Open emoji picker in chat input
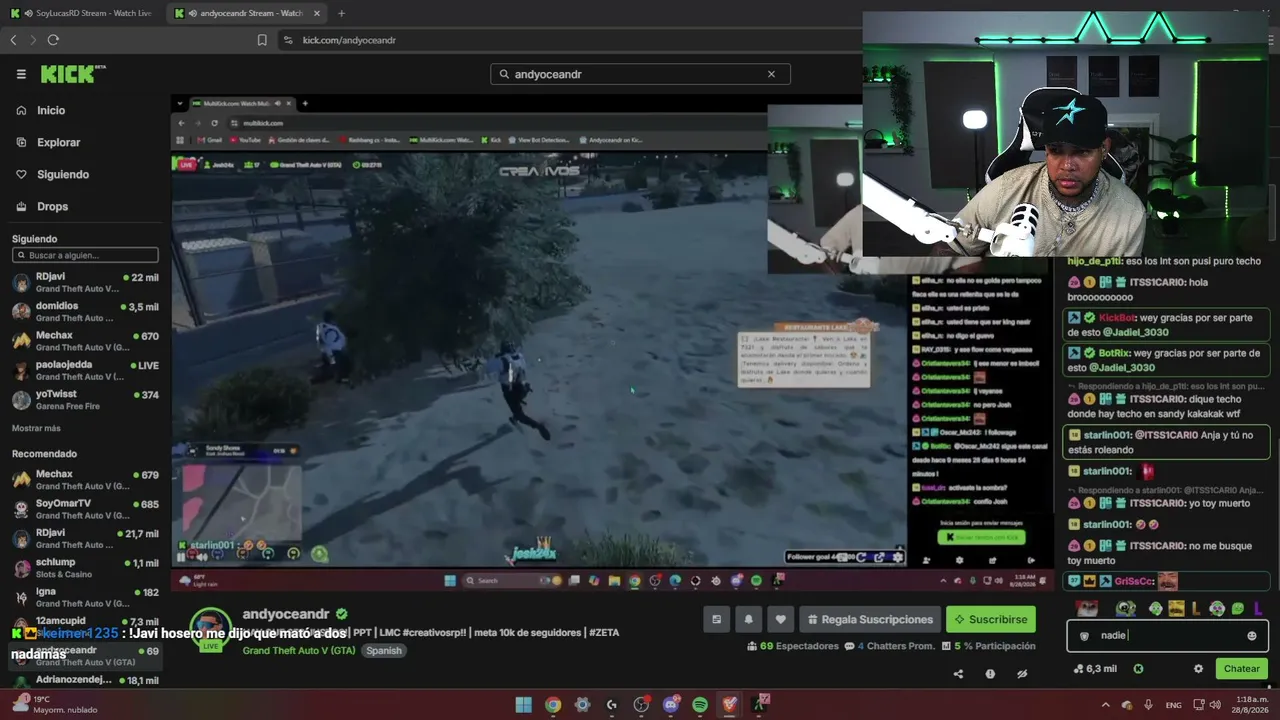Image resolution: width=1280 pixels, height=720 pixels. [x=1251, y=636]
